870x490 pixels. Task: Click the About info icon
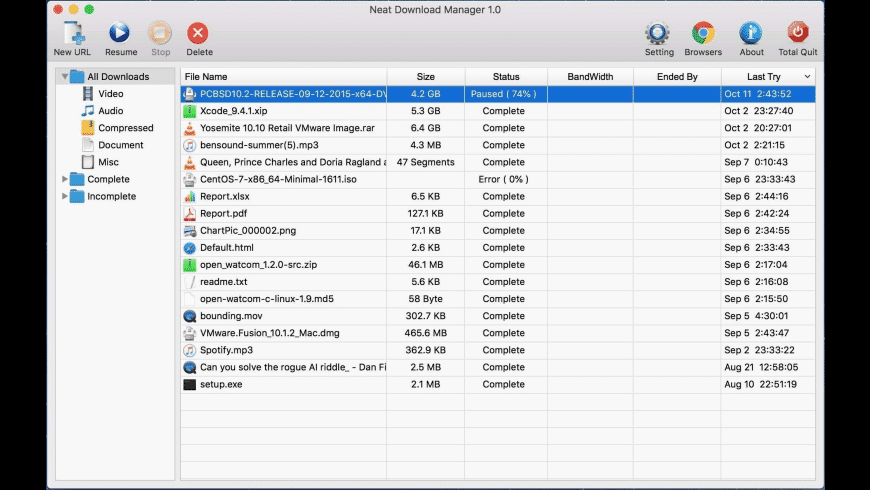tap(750, 34)
